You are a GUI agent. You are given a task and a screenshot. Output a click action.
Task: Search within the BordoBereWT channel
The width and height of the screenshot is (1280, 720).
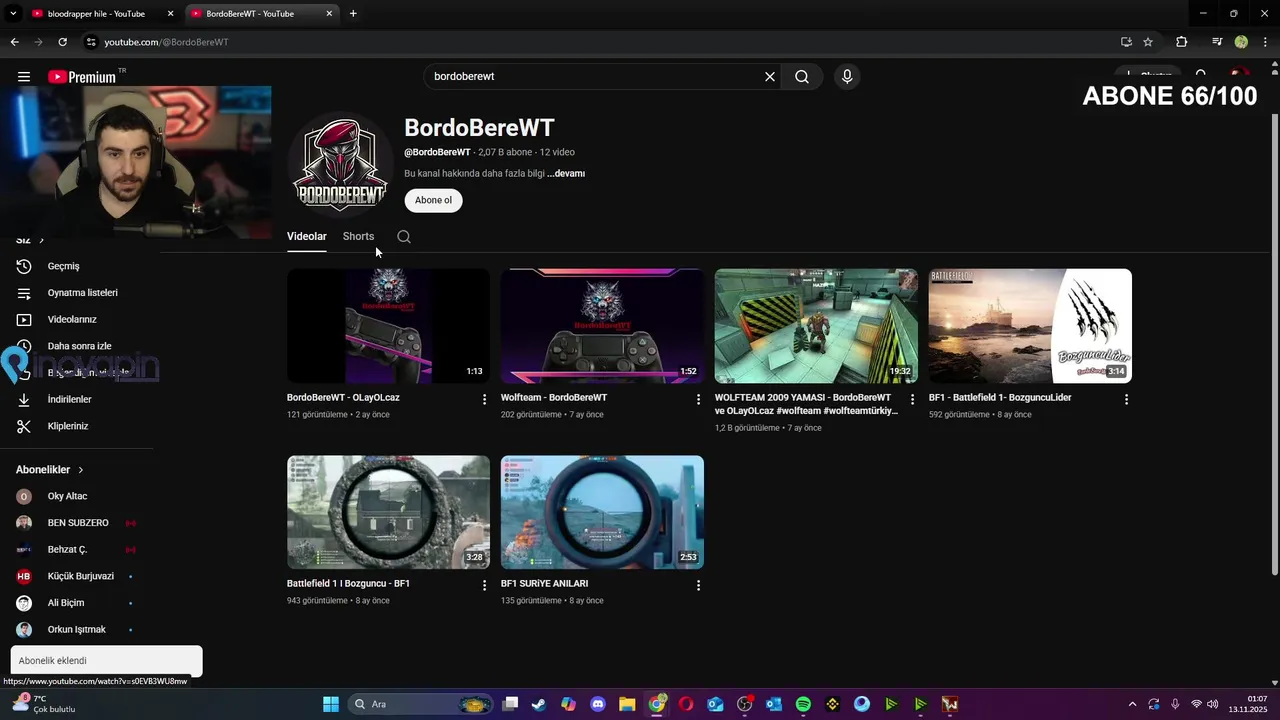[404, 237]
